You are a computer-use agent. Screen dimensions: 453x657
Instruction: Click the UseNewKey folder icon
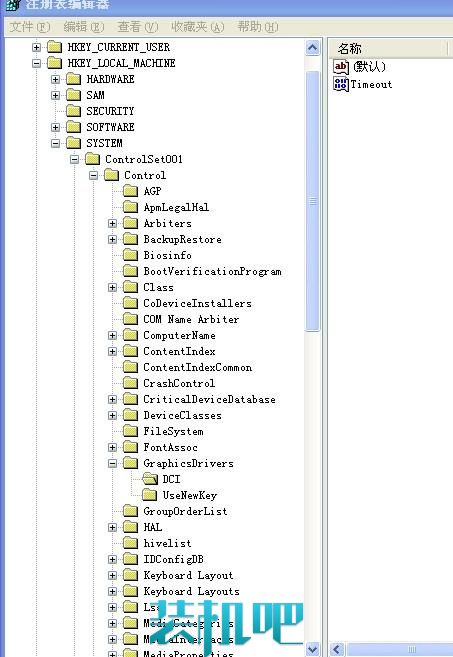click(x=150, y=495)
